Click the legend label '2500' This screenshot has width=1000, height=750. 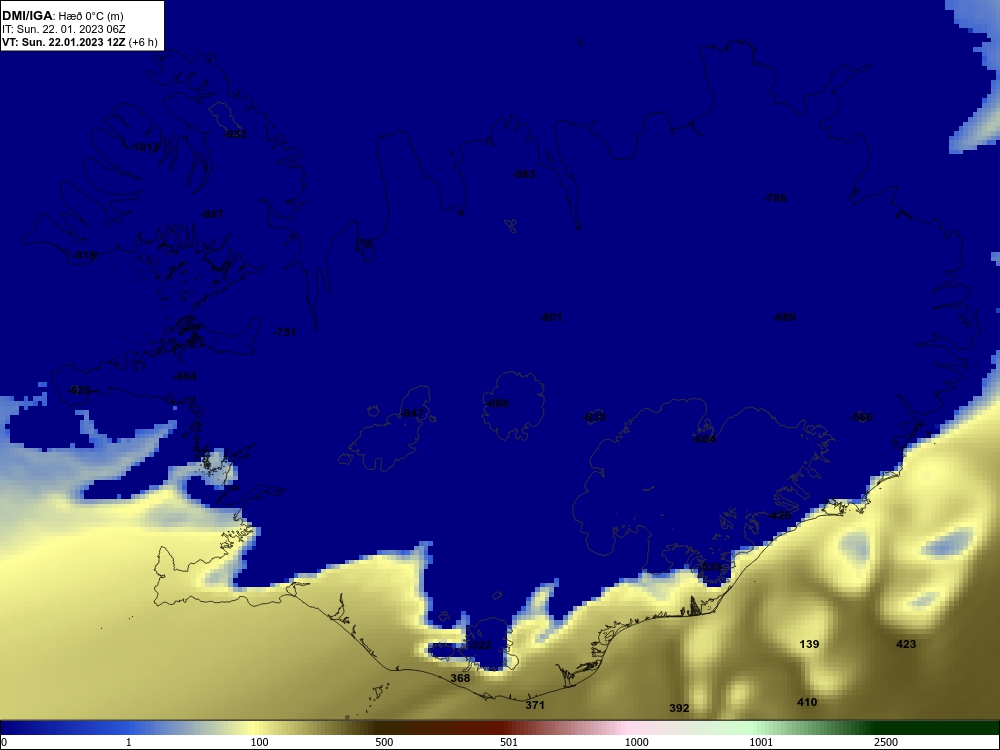point(886,742)
